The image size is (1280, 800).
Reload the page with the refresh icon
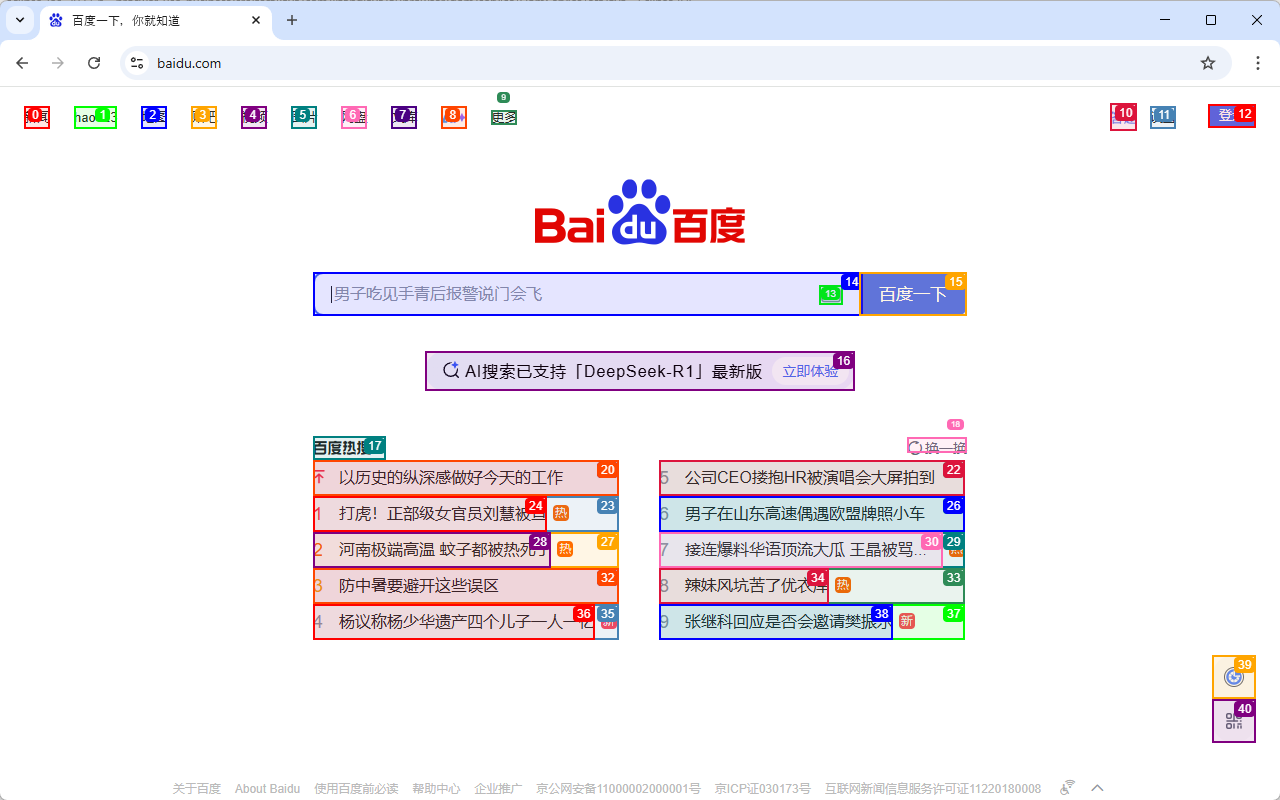coord(94,62)
